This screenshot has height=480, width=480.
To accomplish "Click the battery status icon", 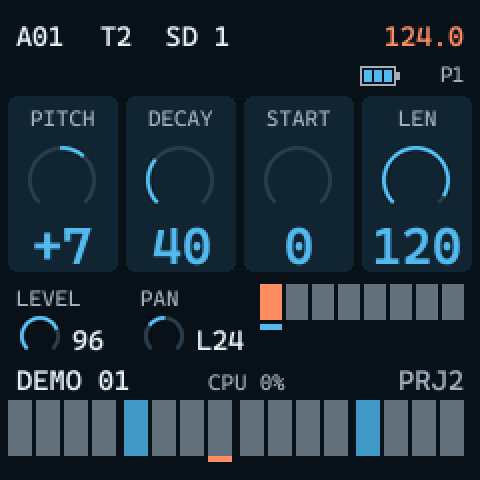I will (380, 76).
